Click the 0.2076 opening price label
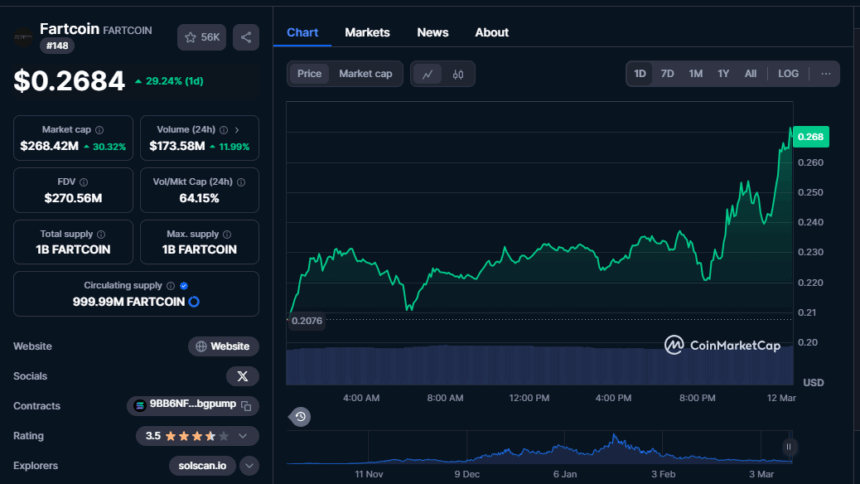The height and width of the screenshot is (484, 860). point(307,320)
